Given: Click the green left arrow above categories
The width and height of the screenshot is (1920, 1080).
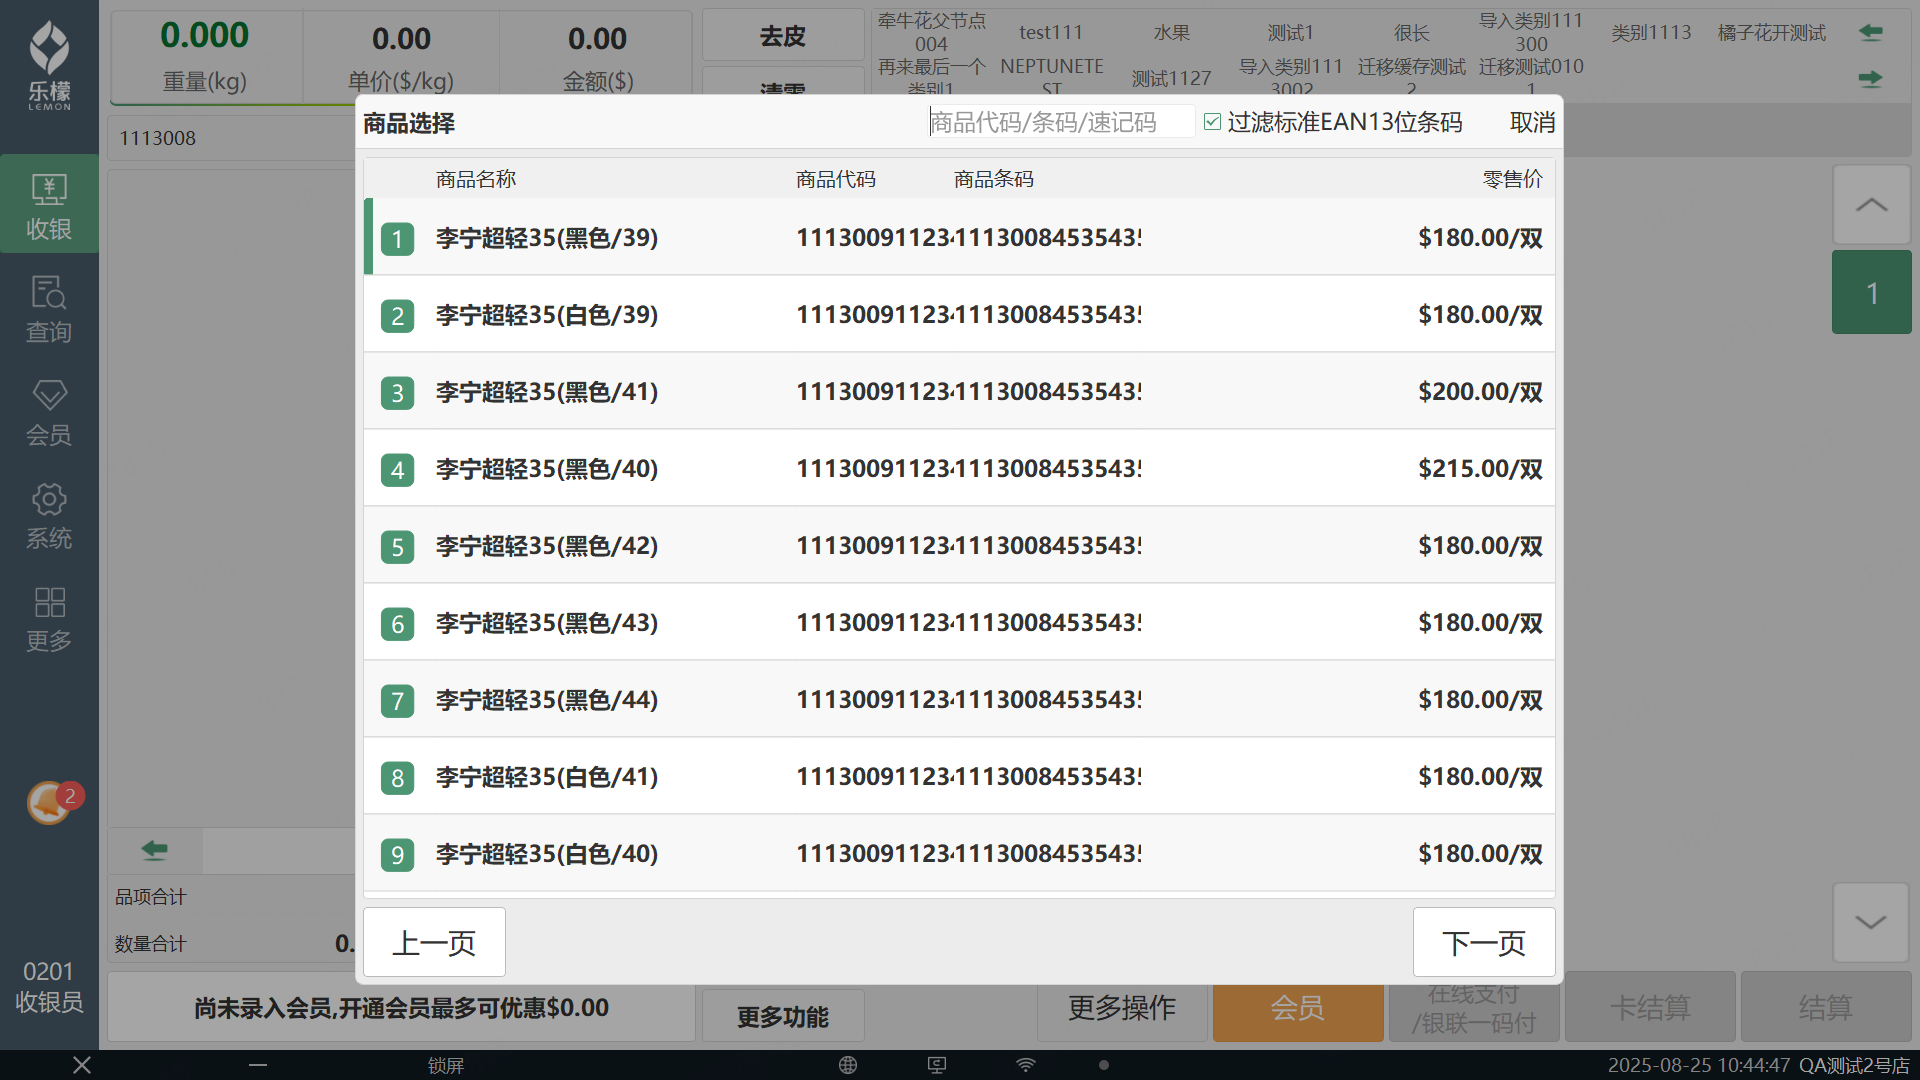Looking at the screenshot, I should click(x=1870, y=32).
